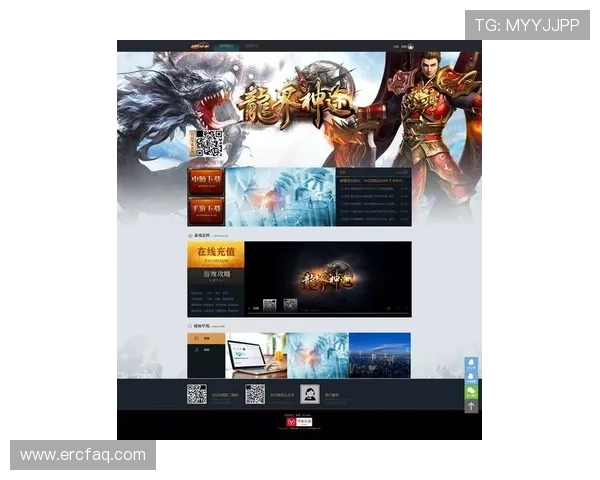Click the 手游下载 download button

[x=206, y=211]
